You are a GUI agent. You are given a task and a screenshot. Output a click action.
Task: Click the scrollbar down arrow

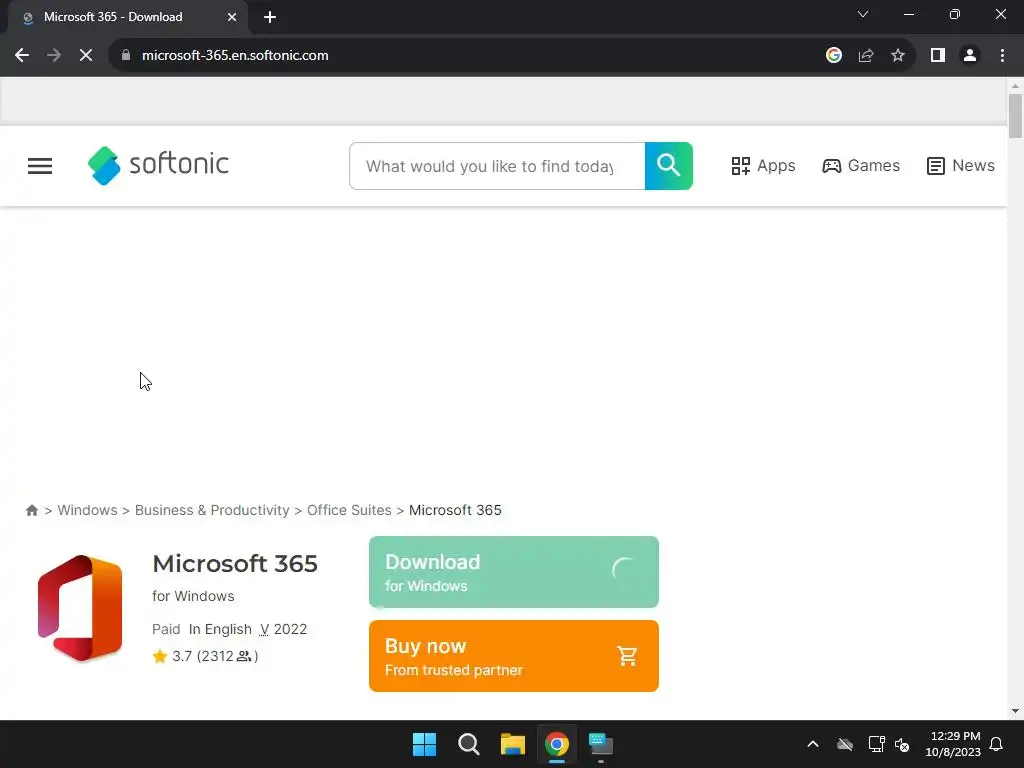click(1015, 711)
